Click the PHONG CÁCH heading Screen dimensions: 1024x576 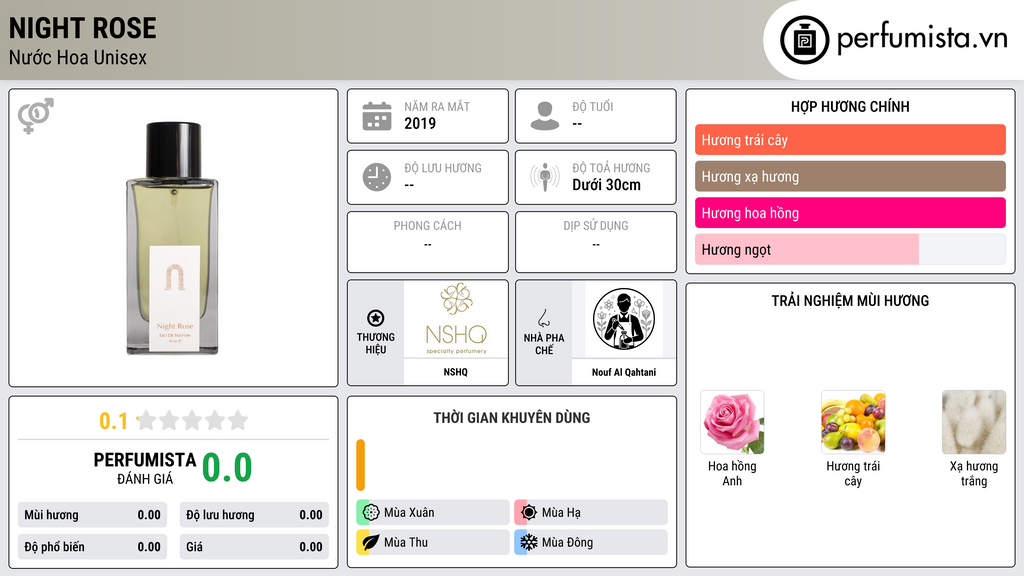point(427,225)
